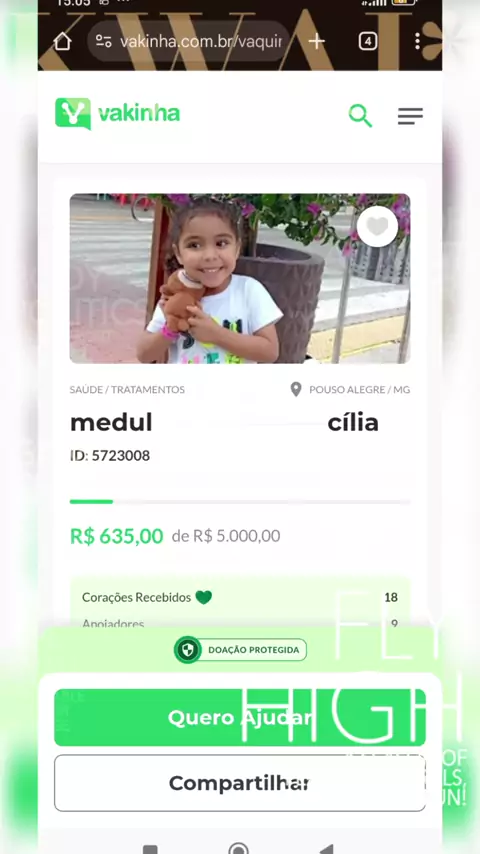
Task: Select the Saúde / Tratamentos category link
Action: [127, 389]
